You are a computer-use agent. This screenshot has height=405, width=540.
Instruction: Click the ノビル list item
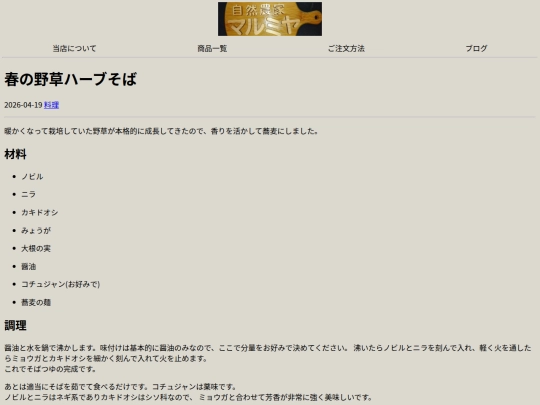32,177
